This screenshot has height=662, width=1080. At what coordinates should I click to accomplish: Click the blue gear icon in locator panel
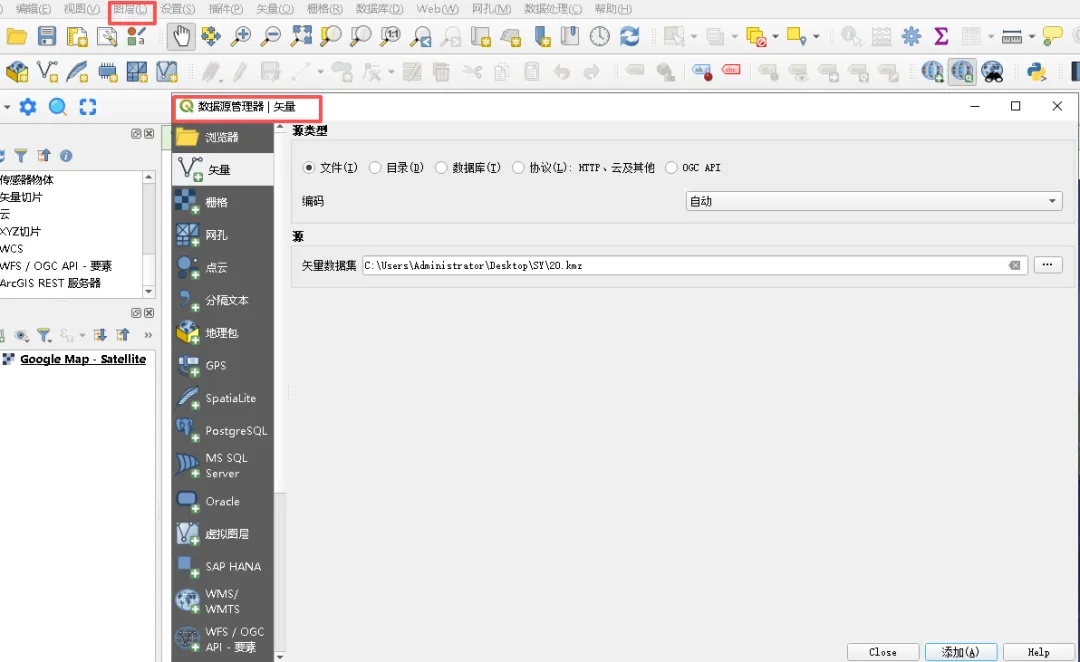pyautogui.click(x=28, y=107)
